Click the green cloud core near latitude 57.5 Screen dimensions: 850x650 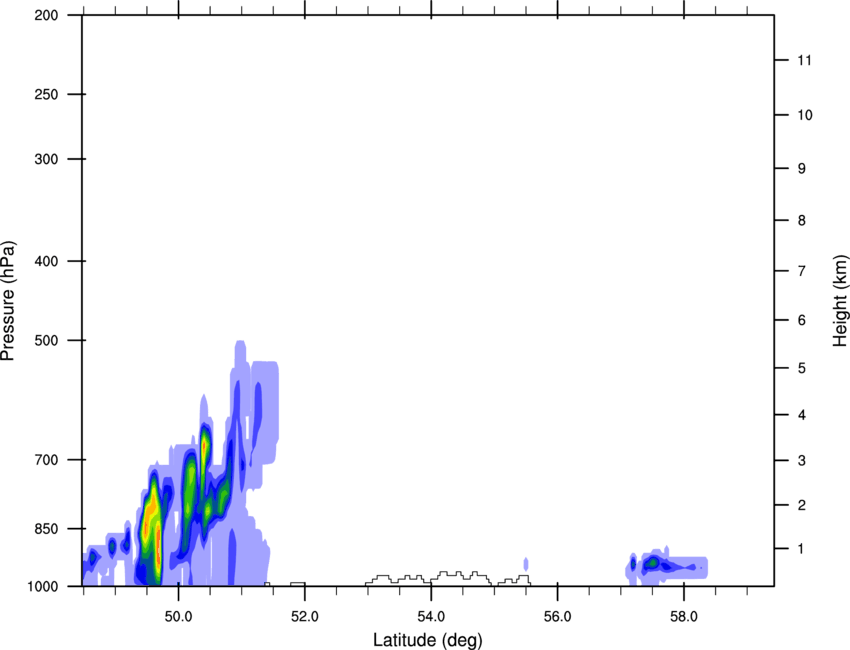[x=653, y=563]
